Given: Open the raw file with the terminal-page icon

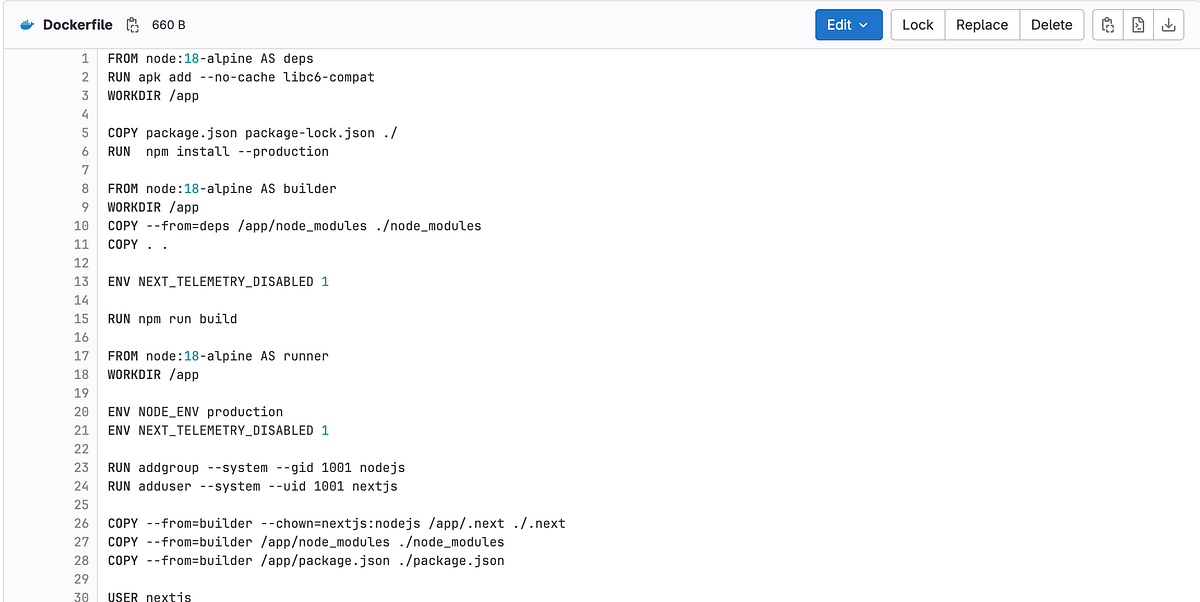Looking at the screenshot, I should tap(1138, 24).
